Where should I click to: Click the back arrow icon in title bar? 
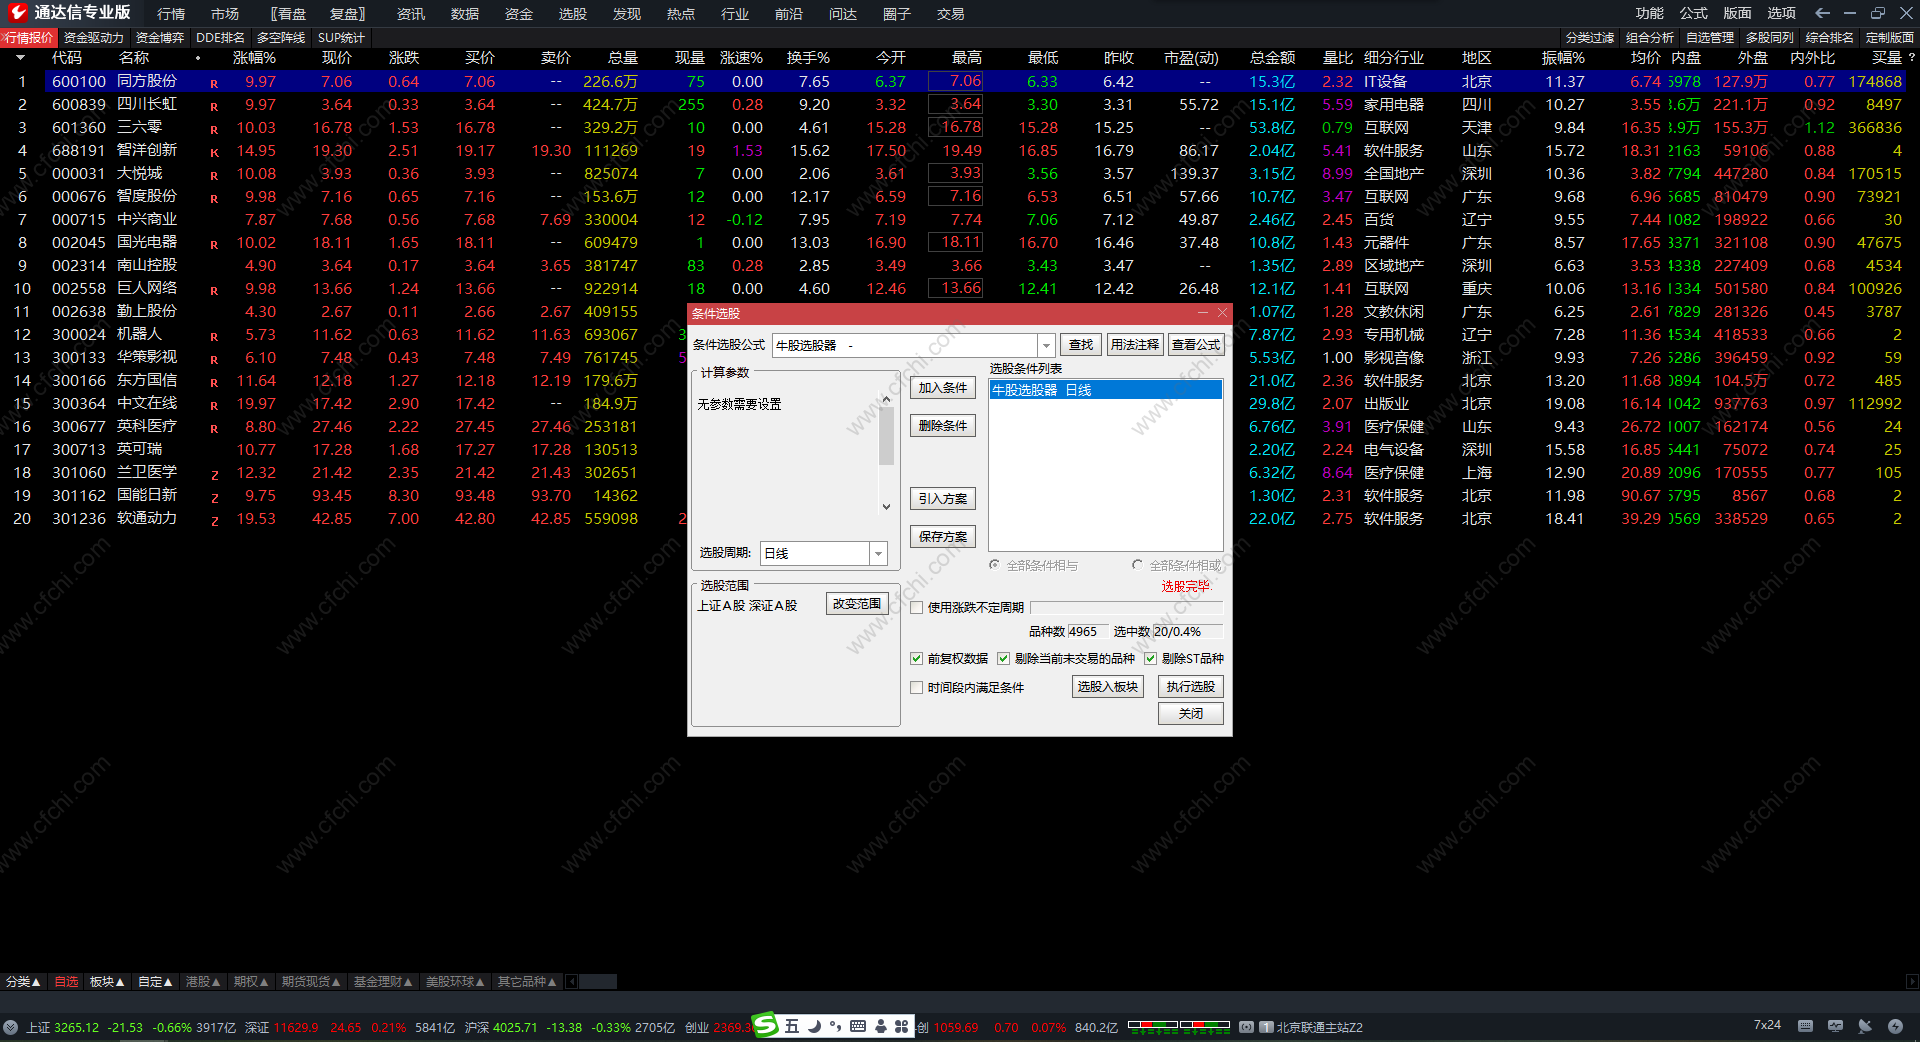pyautogui.click(x=1822, y=13)
